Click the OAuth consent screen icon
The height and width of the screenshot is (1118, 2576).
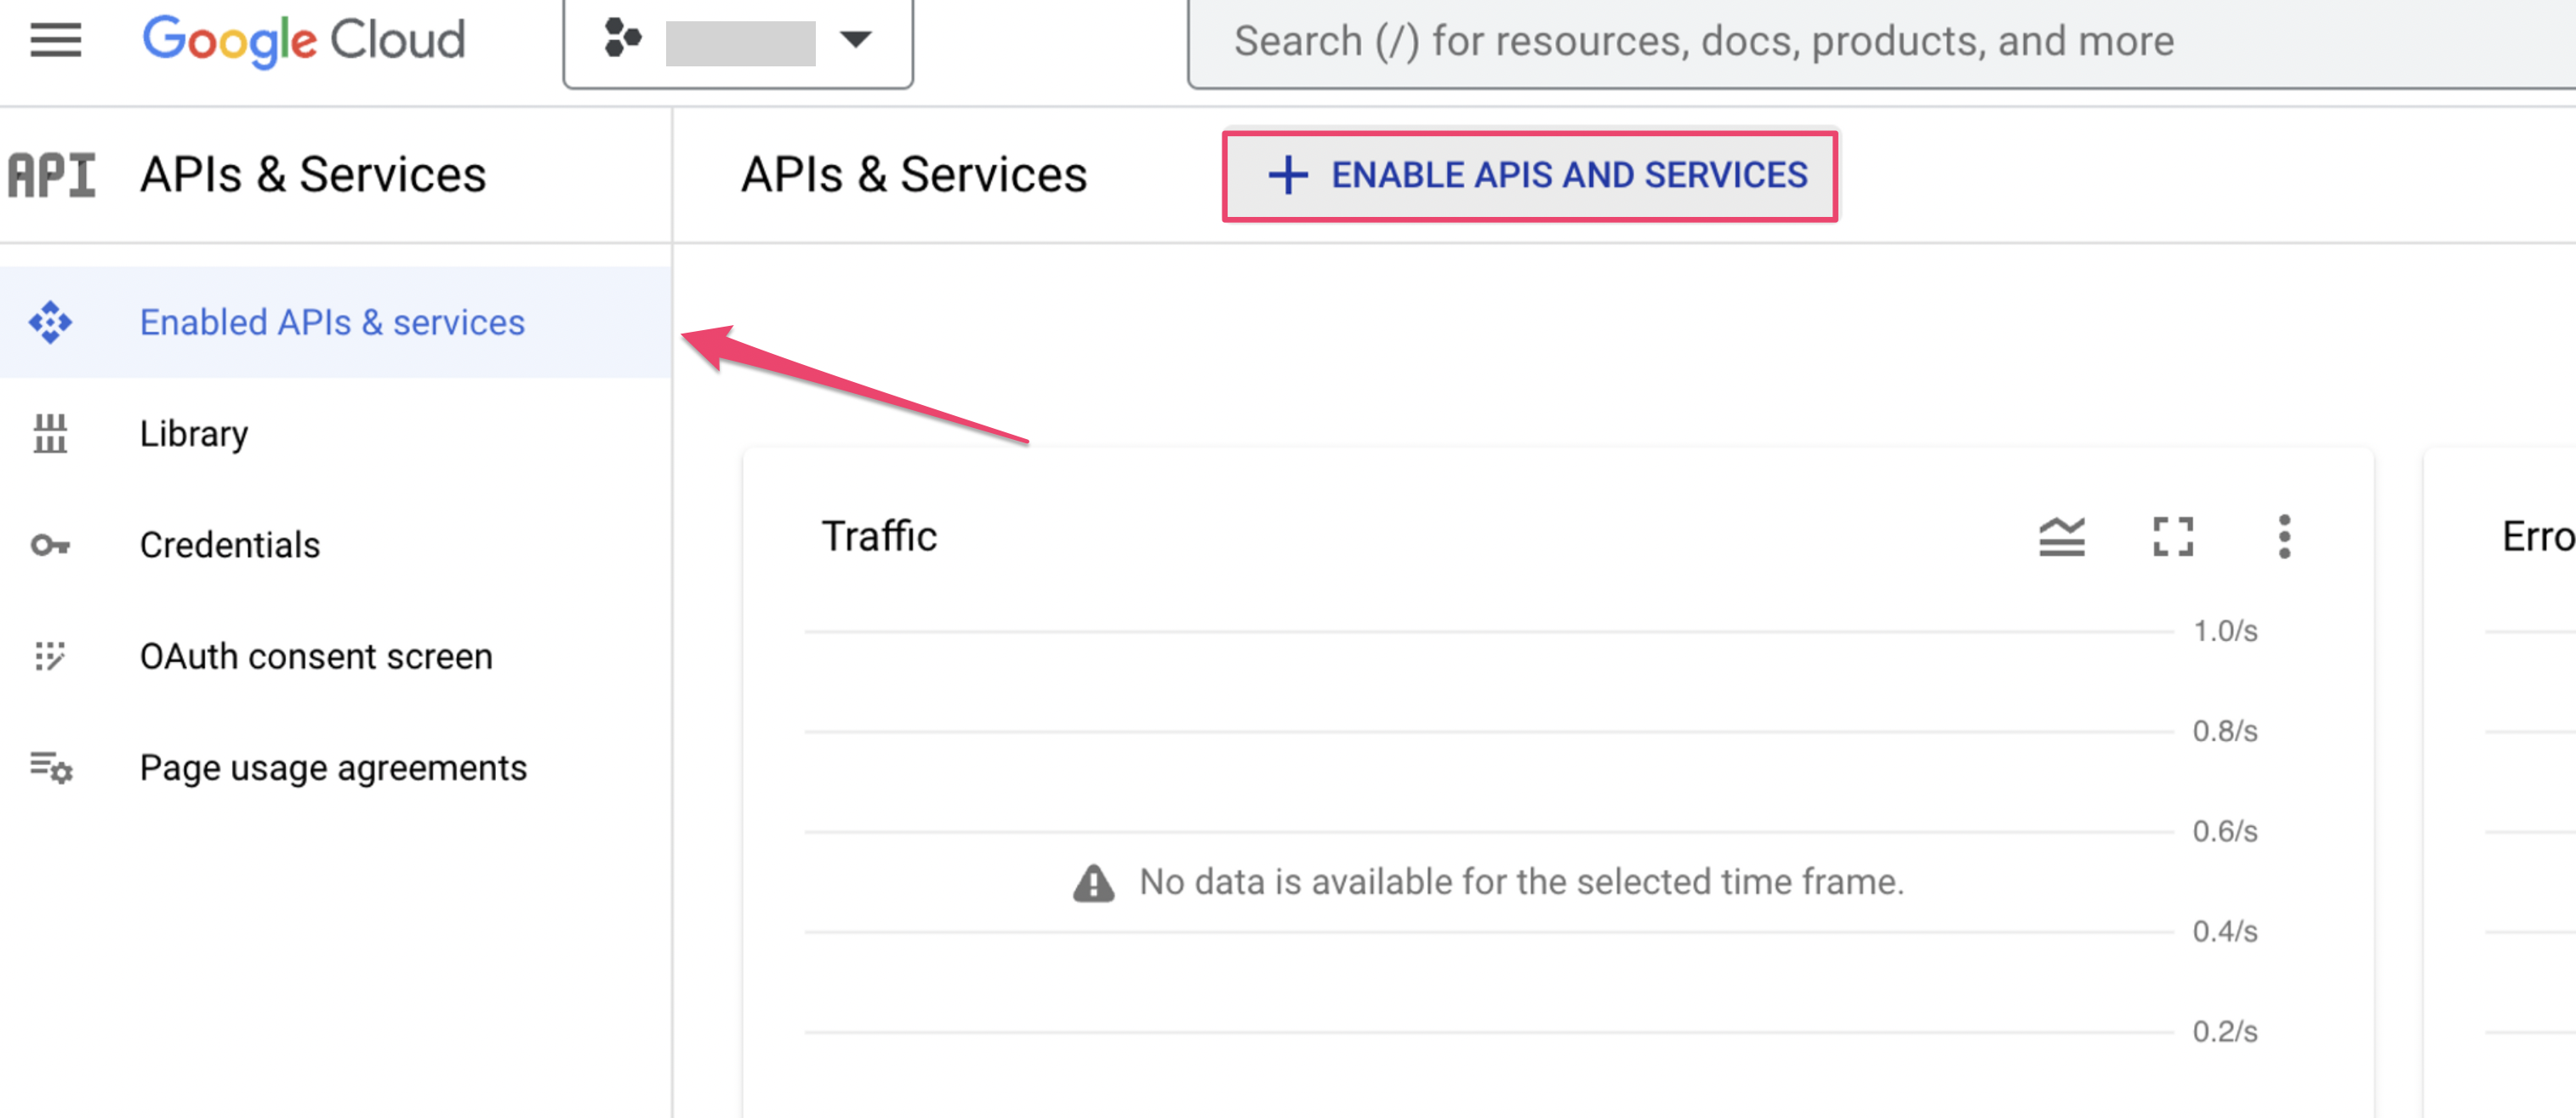(x=50, y=656)
